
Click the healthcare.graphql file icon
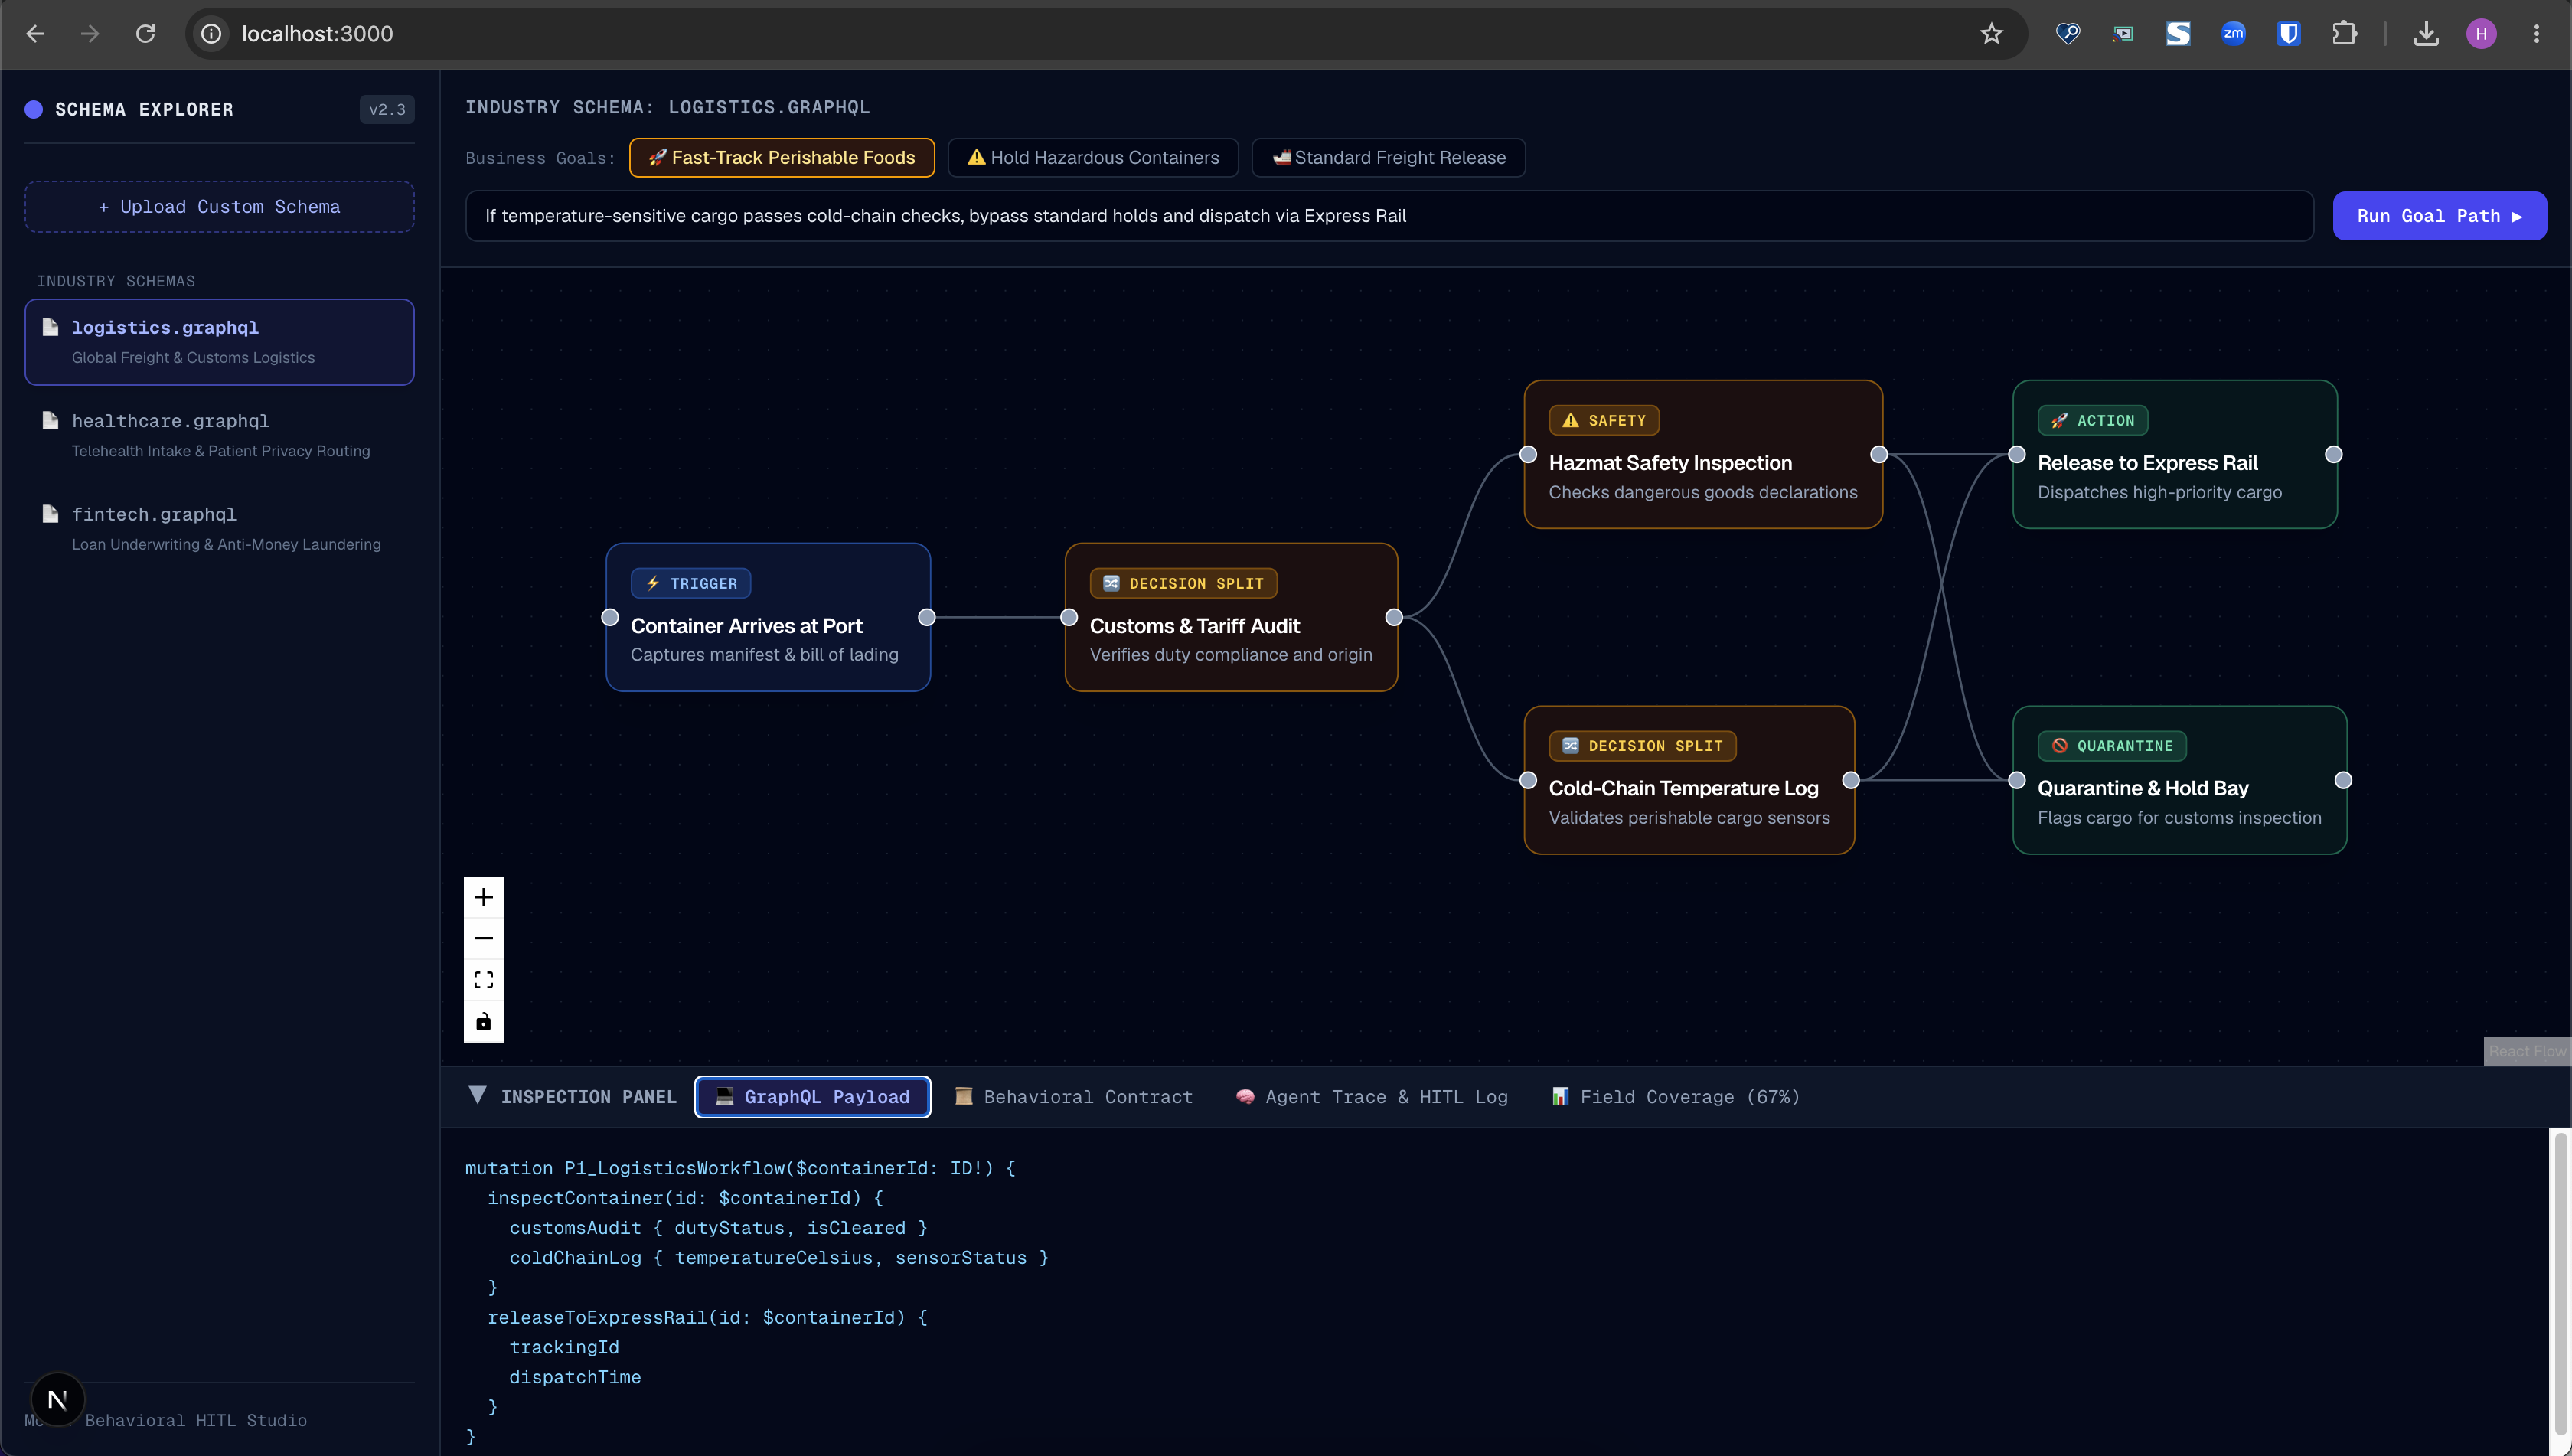pos(50,421)
